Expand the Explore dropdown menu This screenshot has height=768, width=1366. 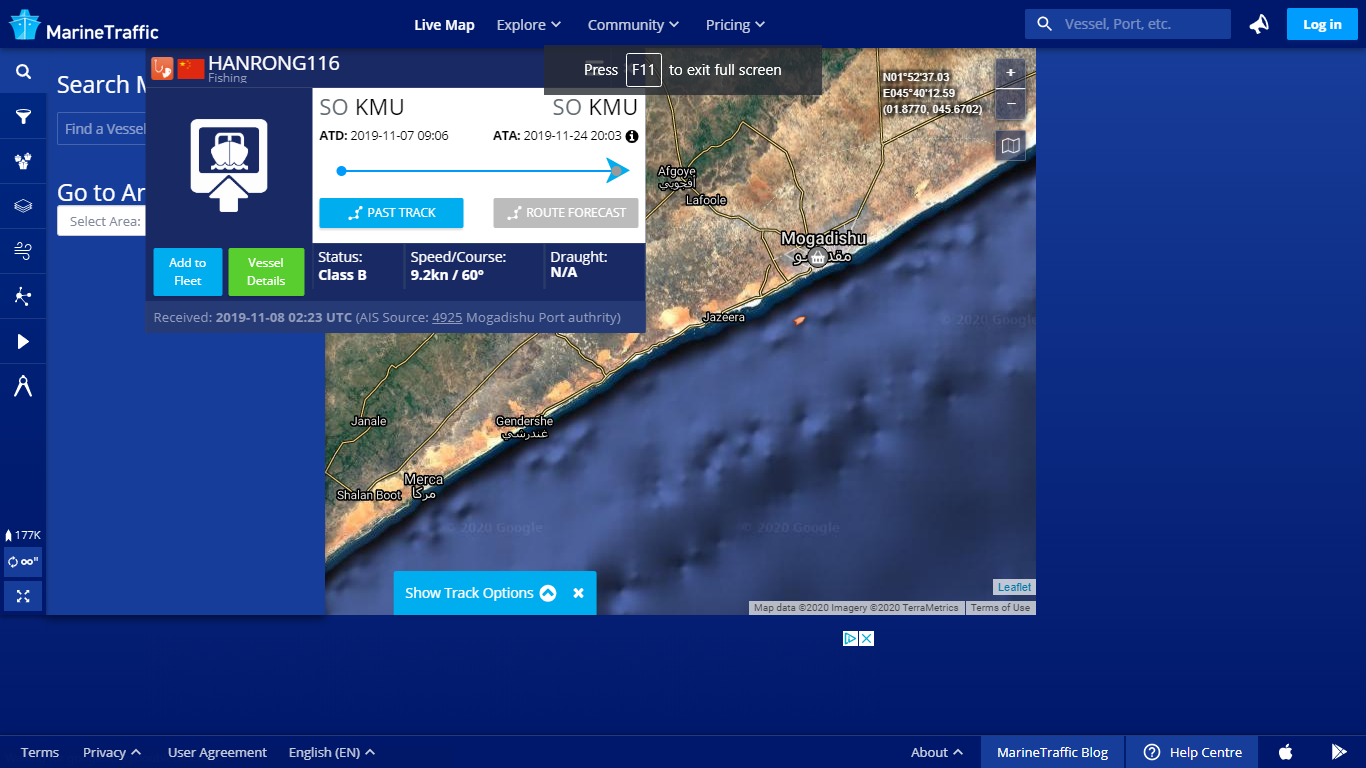click(x=529, y=25)
